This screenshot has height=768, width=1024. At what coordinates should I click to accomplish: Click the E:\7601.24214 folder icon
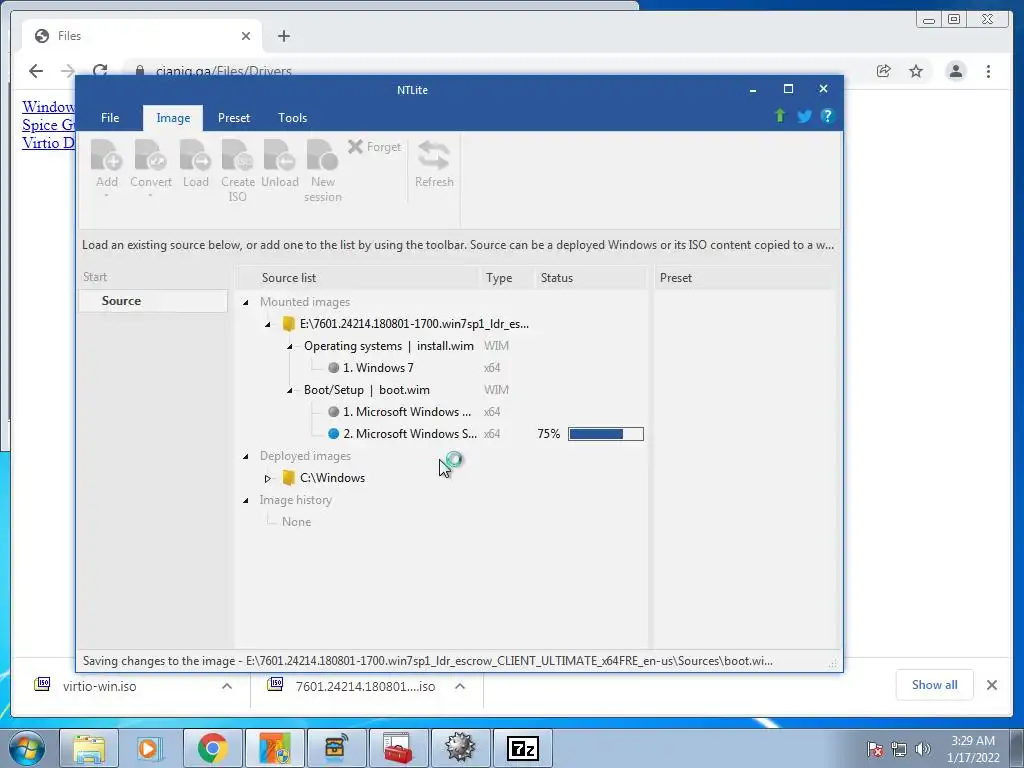[289, 323]
